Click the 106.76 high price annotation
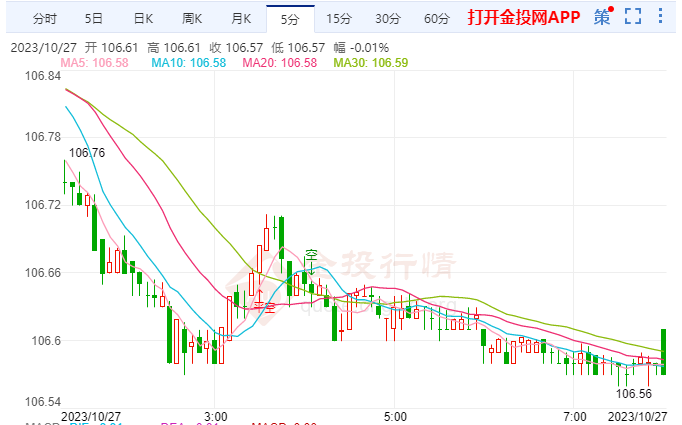The height and width of the screenshot is (425, 682). coord(87,153)
